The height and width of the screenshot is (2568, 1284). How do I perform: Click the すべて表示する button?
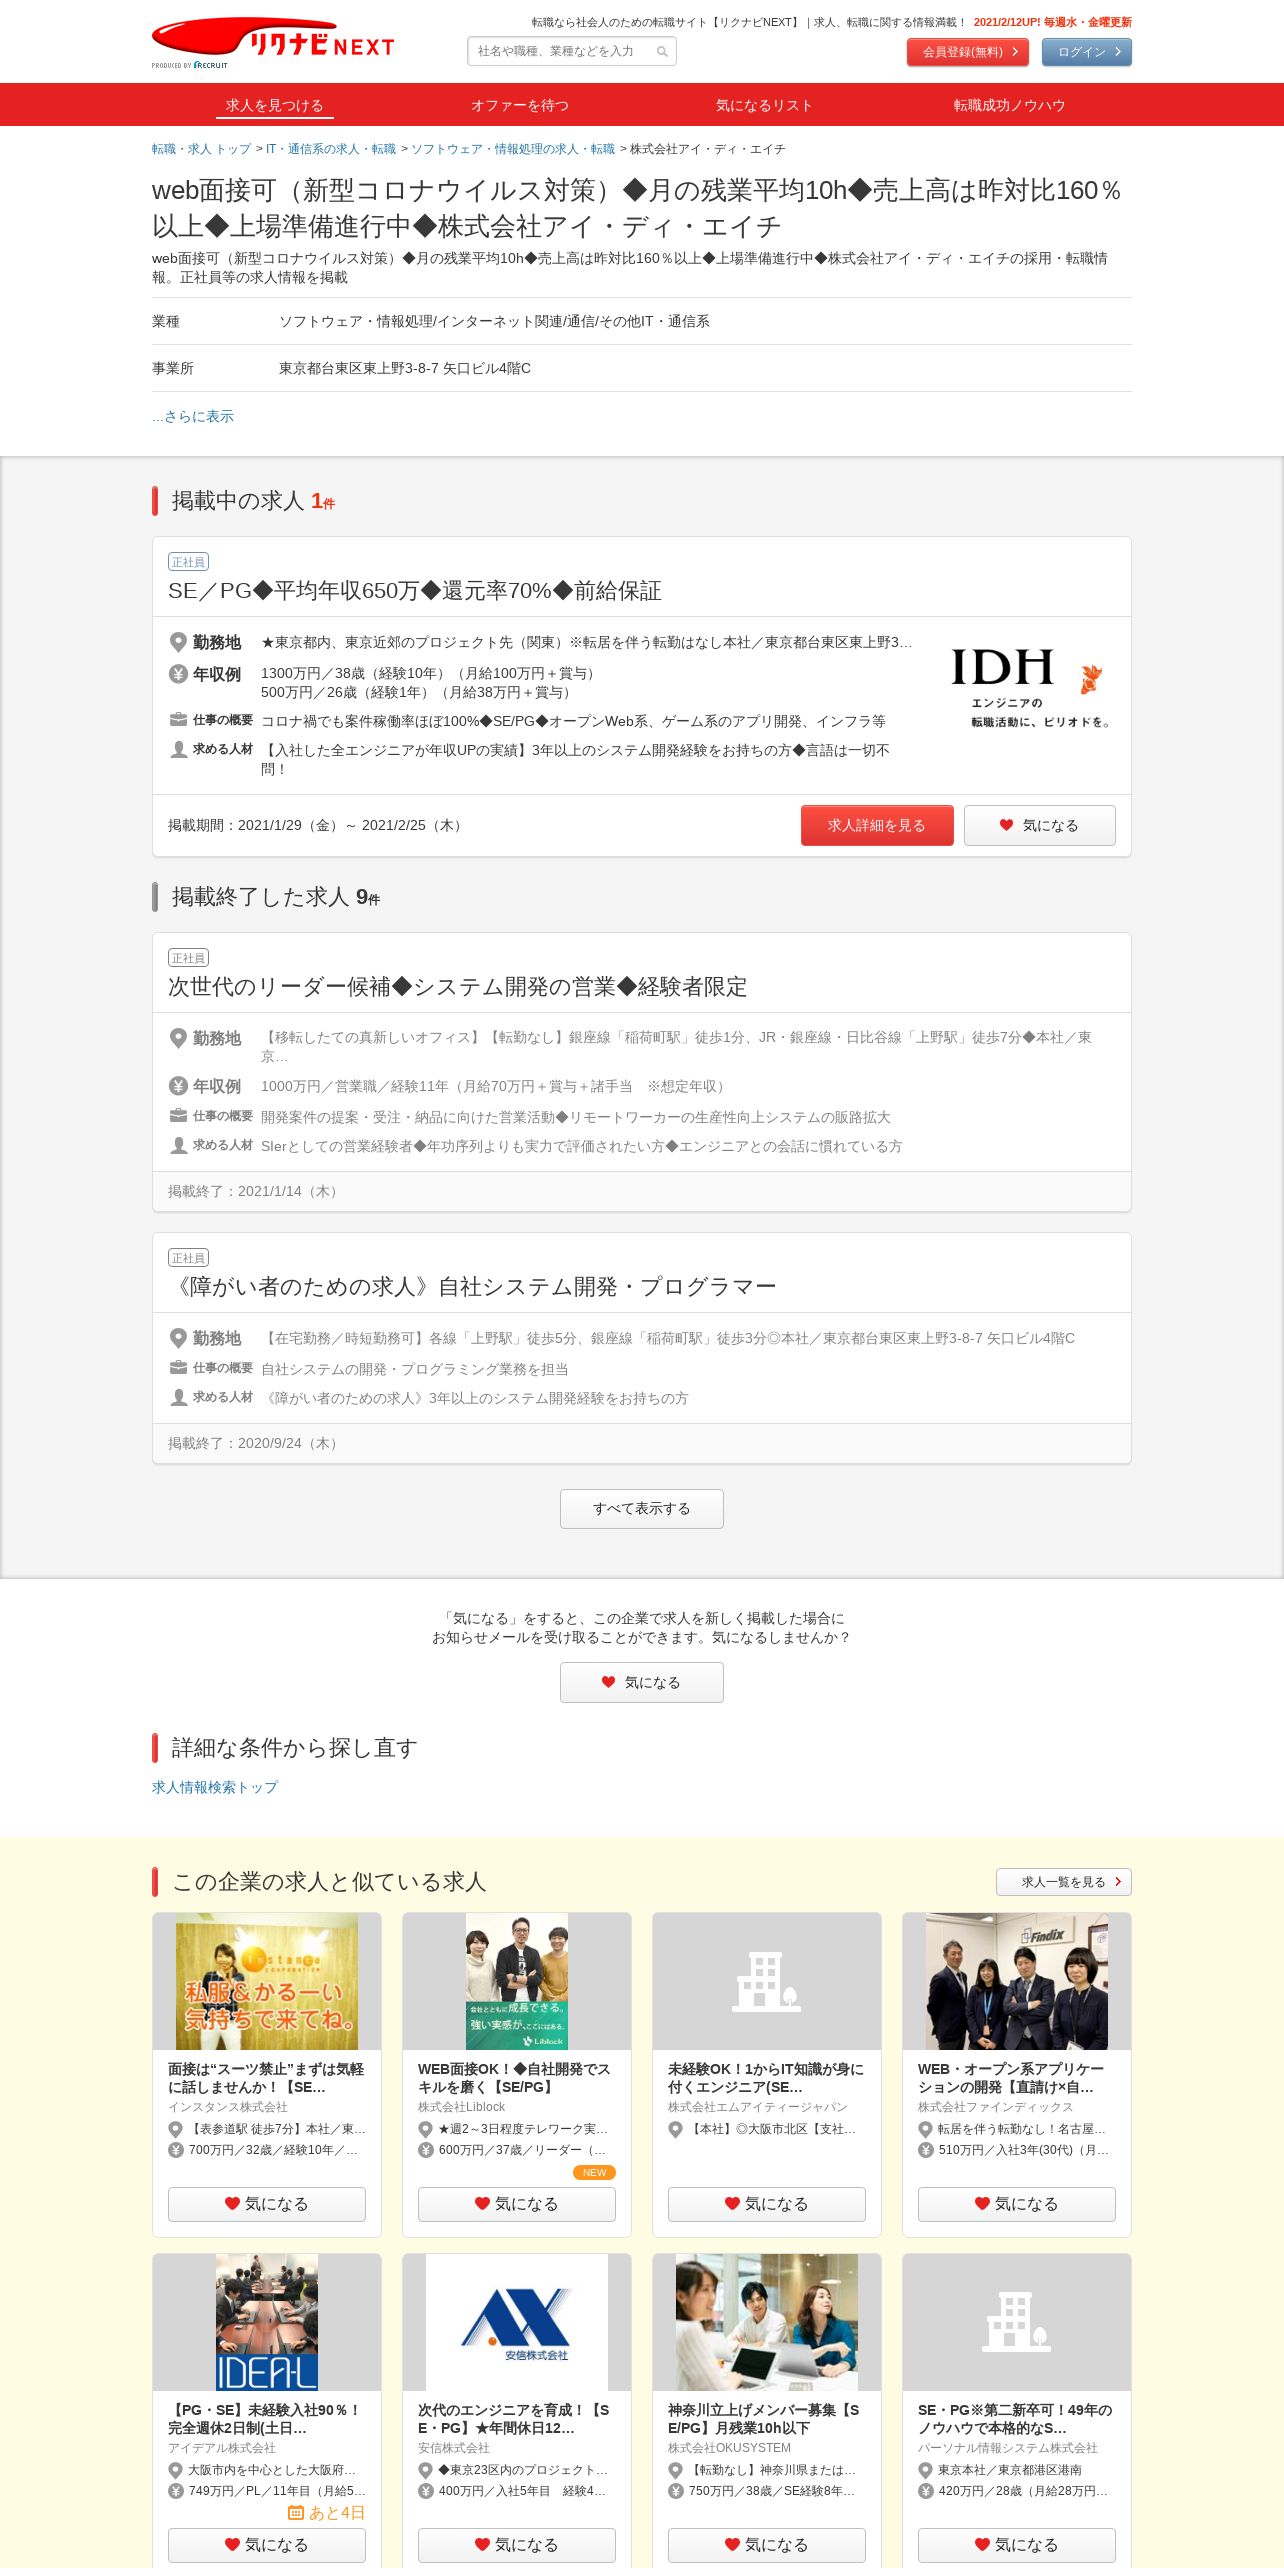[x=642, y=1508]
